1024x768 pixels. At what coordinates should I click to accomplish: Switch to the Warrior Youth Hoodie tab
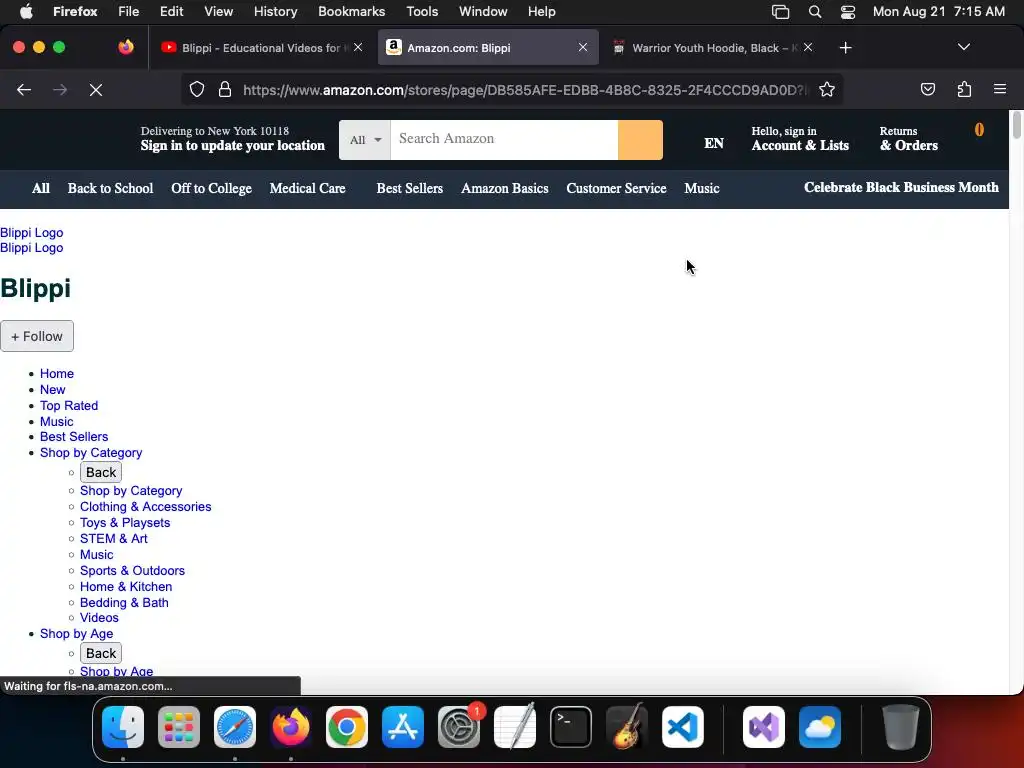[x=713, y=47]
